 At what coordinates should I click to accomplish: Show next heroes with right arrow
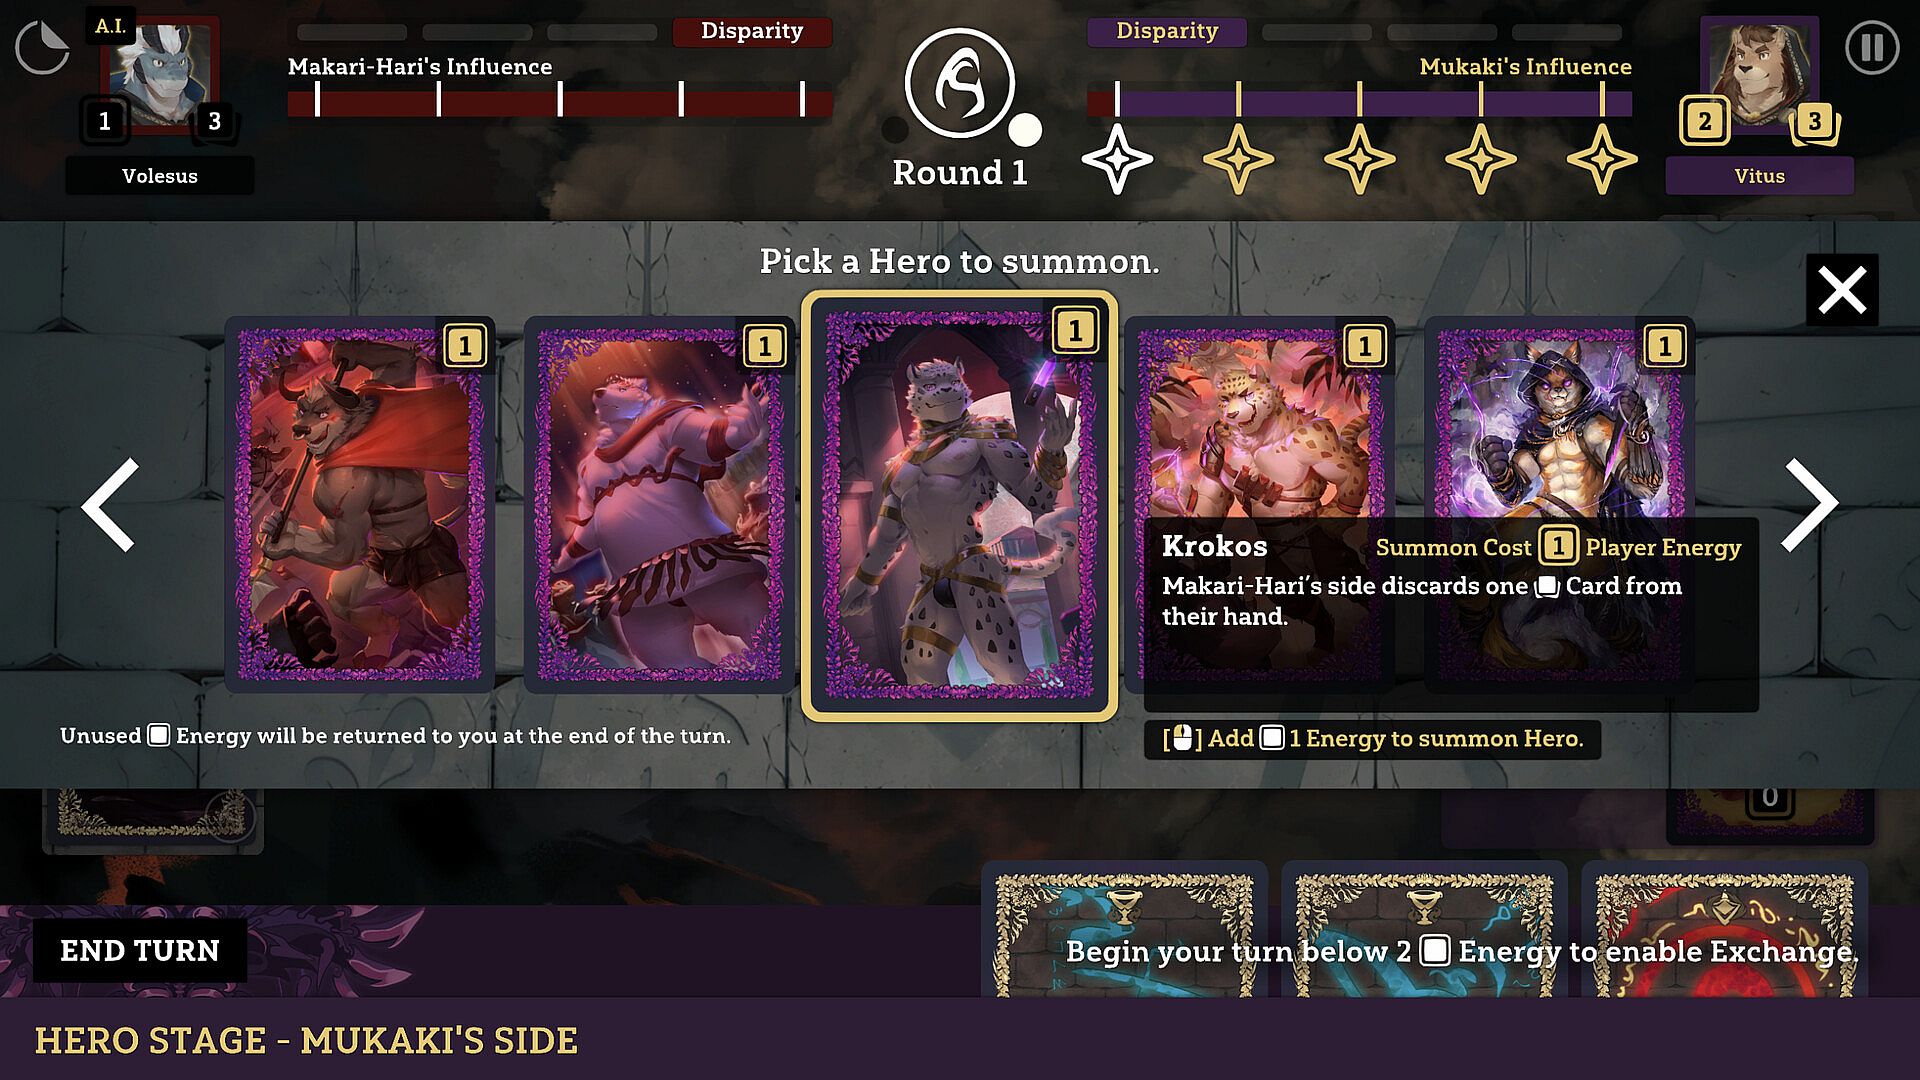(x=1810, y=505)
